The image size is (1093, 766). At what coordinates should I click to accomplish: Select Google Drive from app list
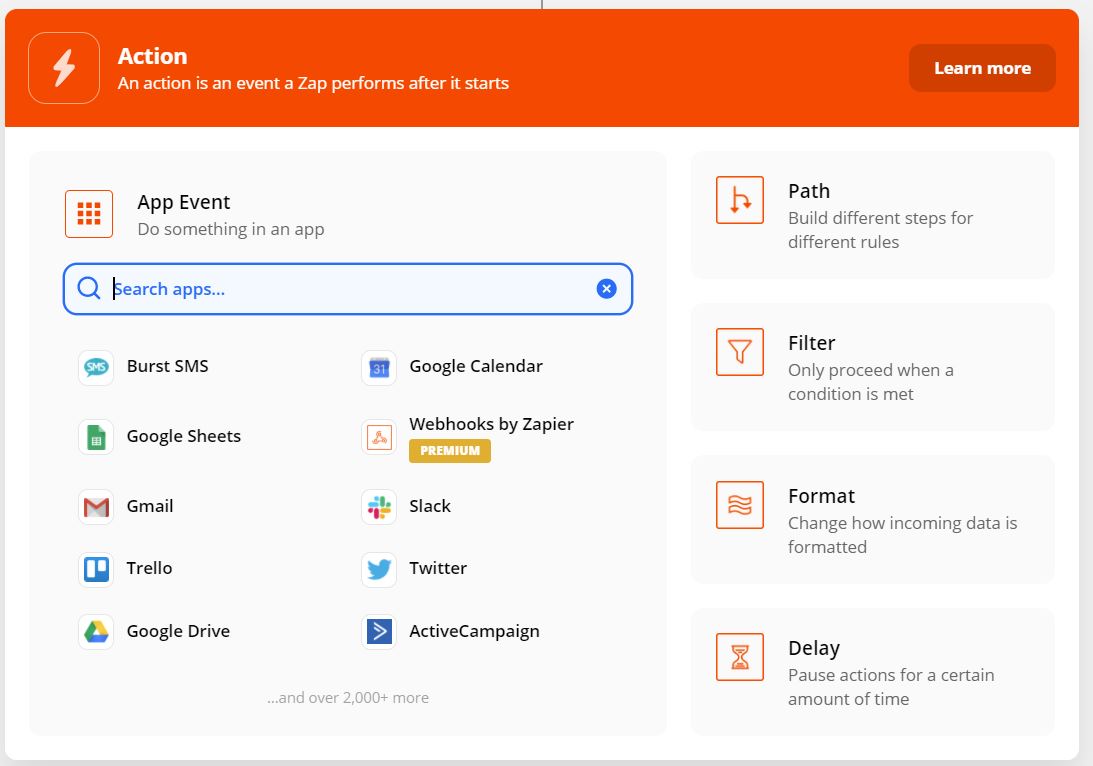click(x=178, y=631)
